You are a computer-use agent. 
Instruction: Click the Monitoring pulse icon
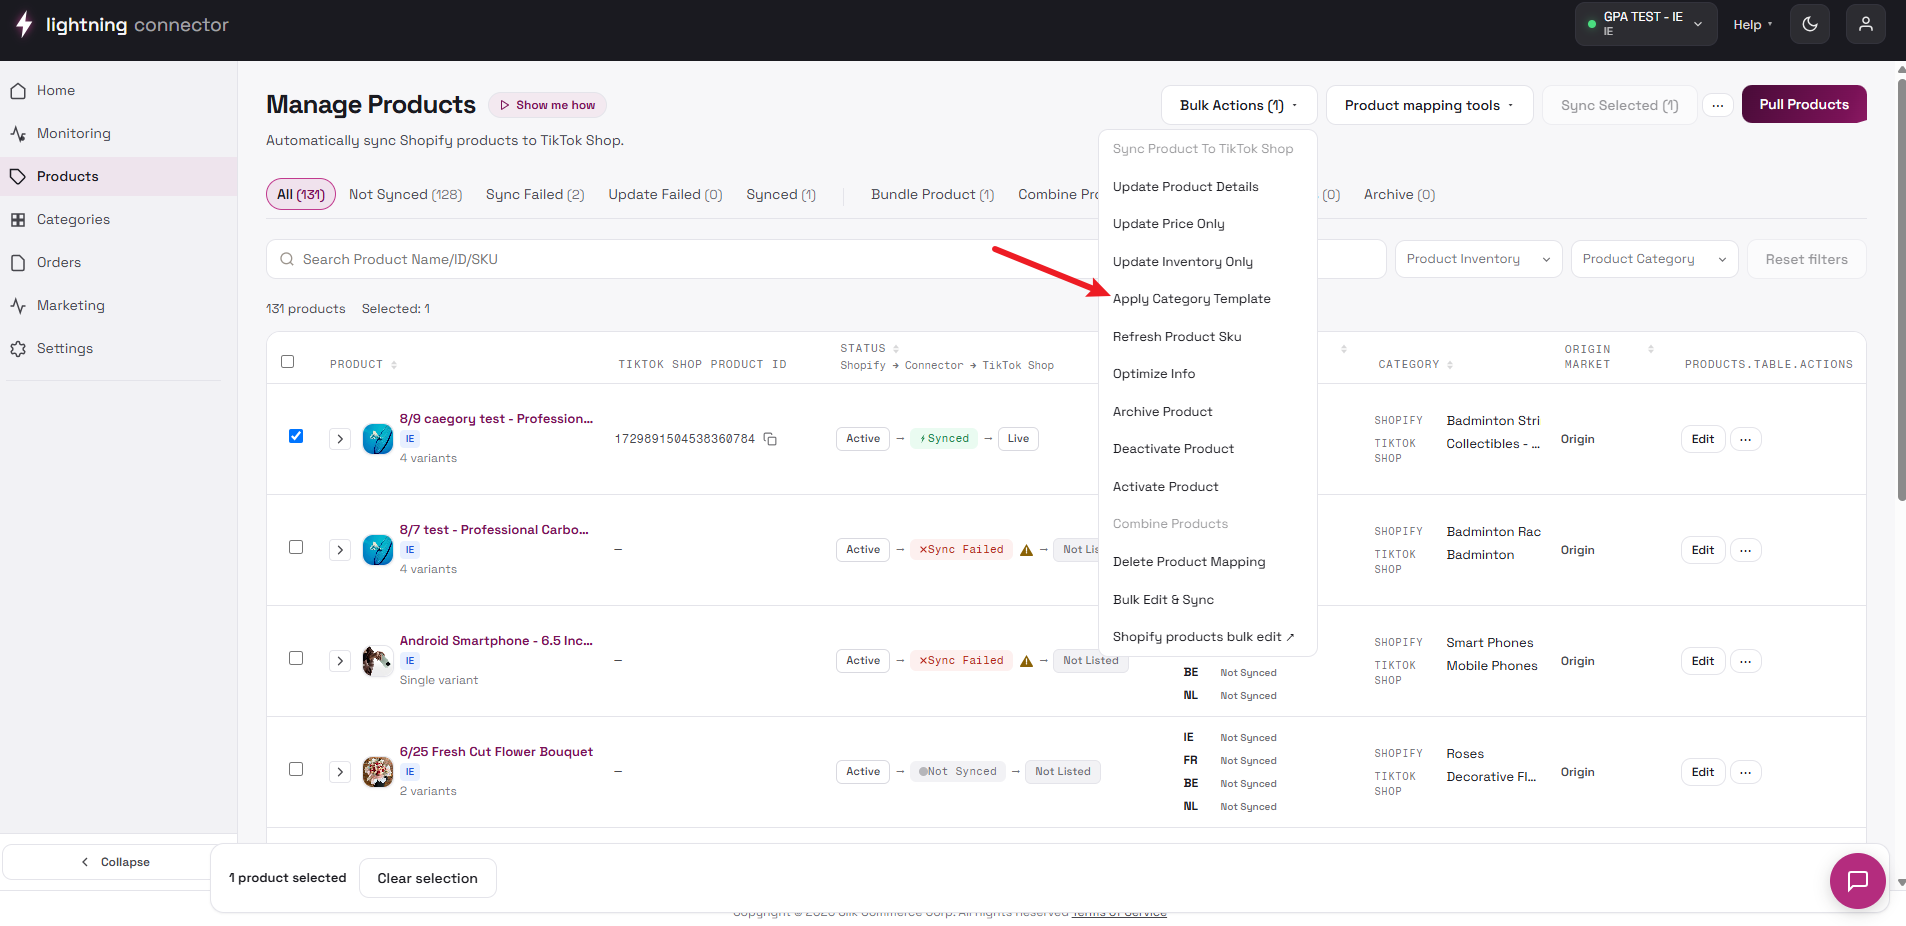pyautogui.click(x=18, y=134)
